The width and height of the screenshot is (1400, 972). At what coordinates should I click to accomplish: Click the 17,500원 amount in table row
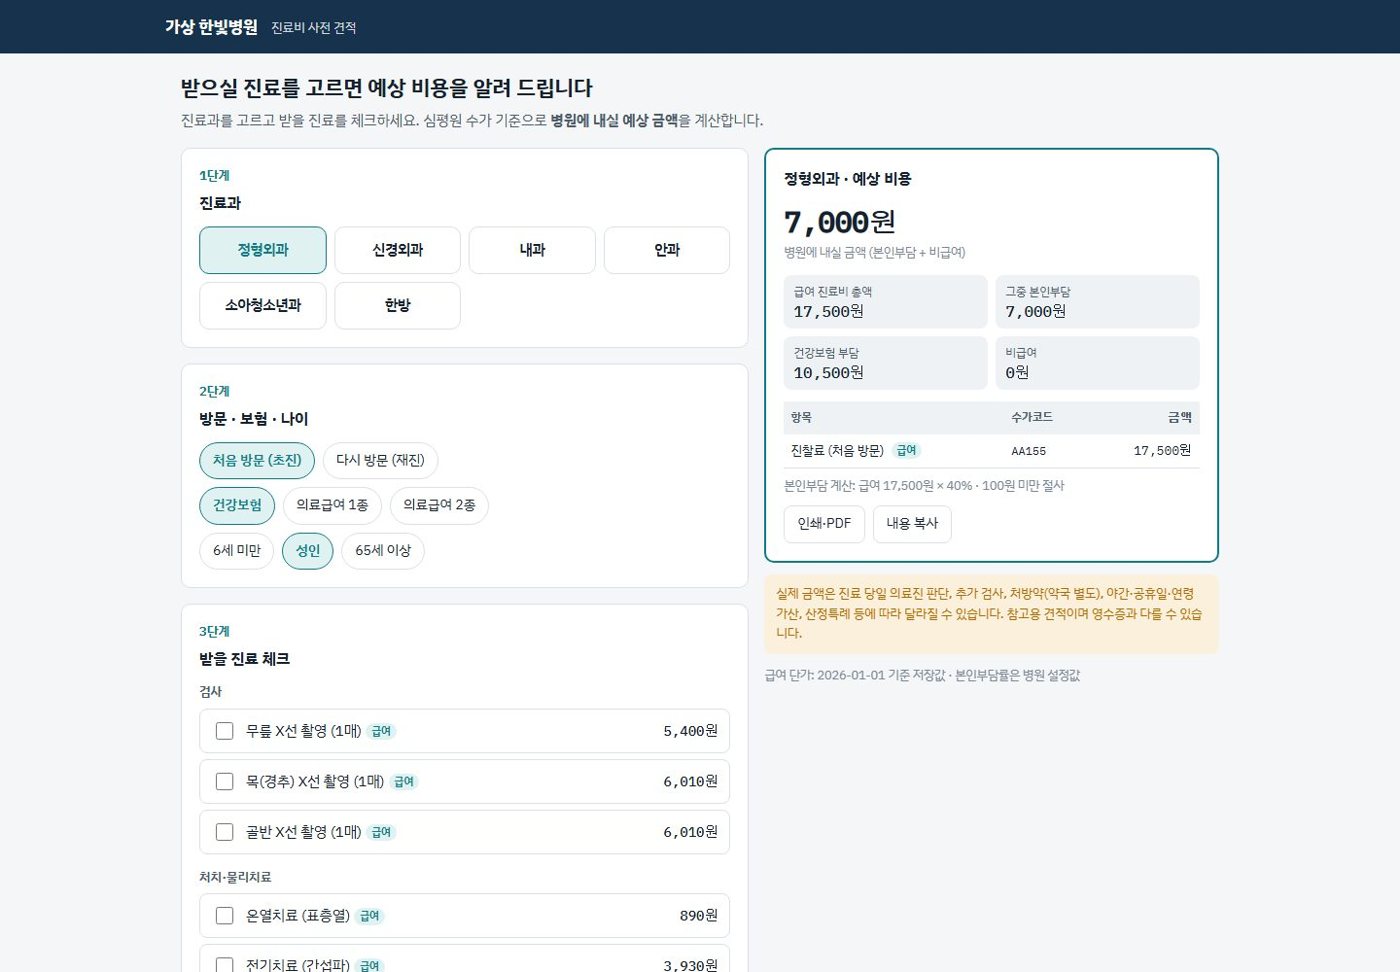click(x=1162, y=451)
